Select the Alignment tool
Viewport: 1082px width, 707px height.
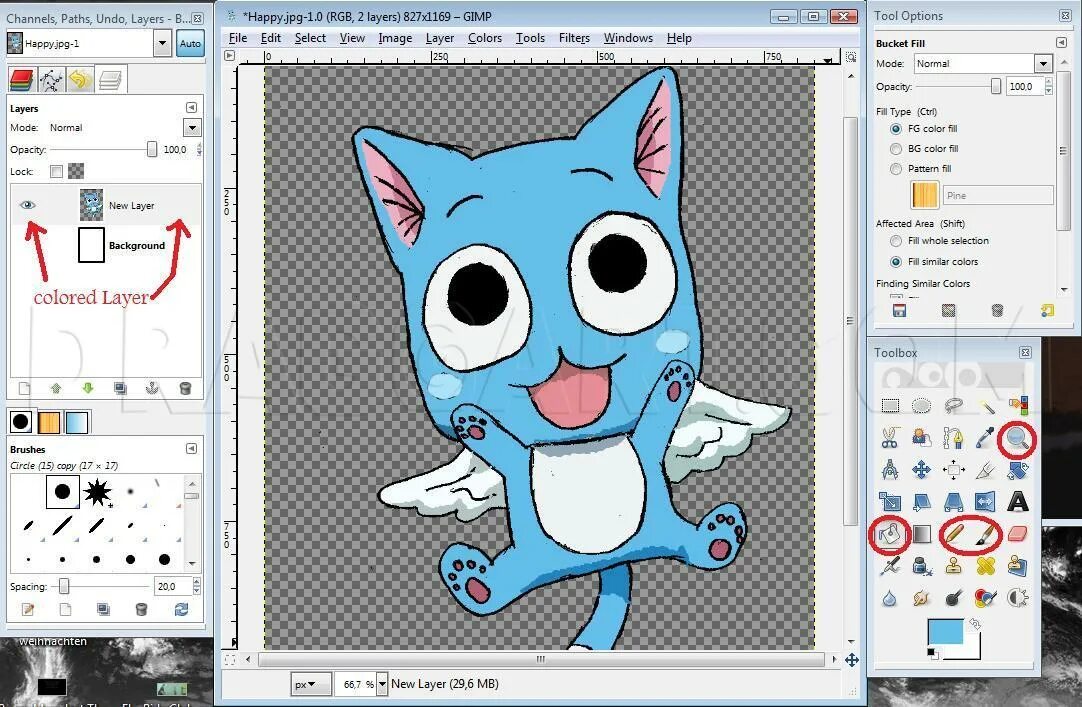pos(954,470)
